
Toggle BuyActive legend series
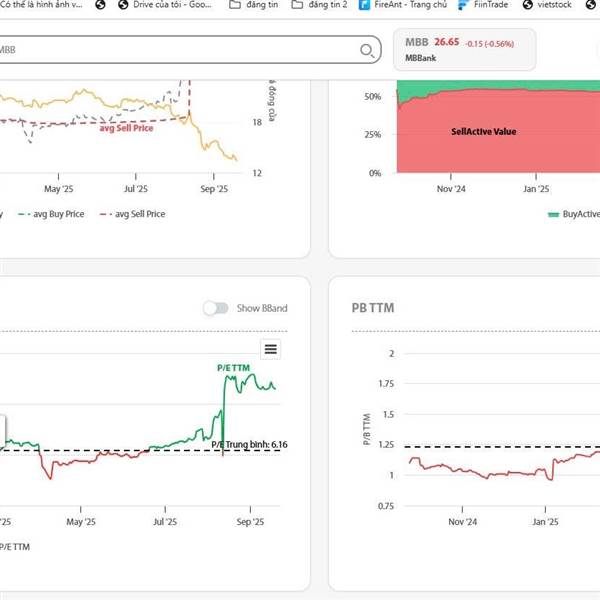573,214
